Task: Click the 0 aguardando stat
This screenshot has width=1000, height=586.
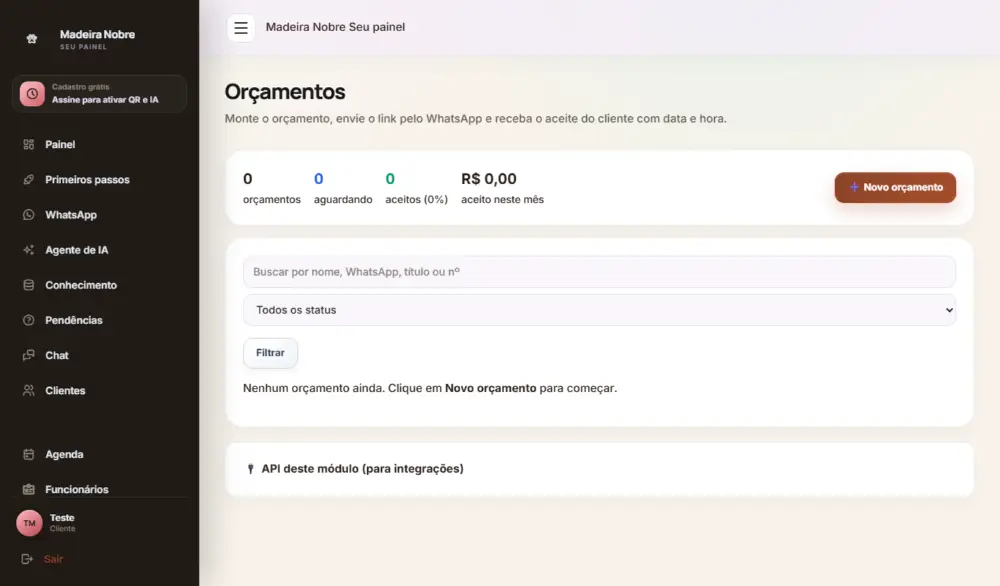Action: [343, 188]
